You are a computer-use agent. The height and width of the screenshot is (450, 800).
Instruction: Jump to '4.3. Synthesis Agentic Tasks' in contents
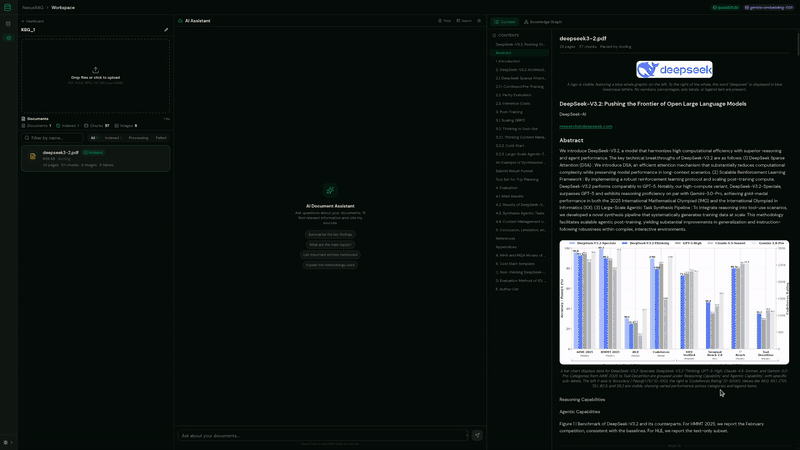[x=520, y=213]
